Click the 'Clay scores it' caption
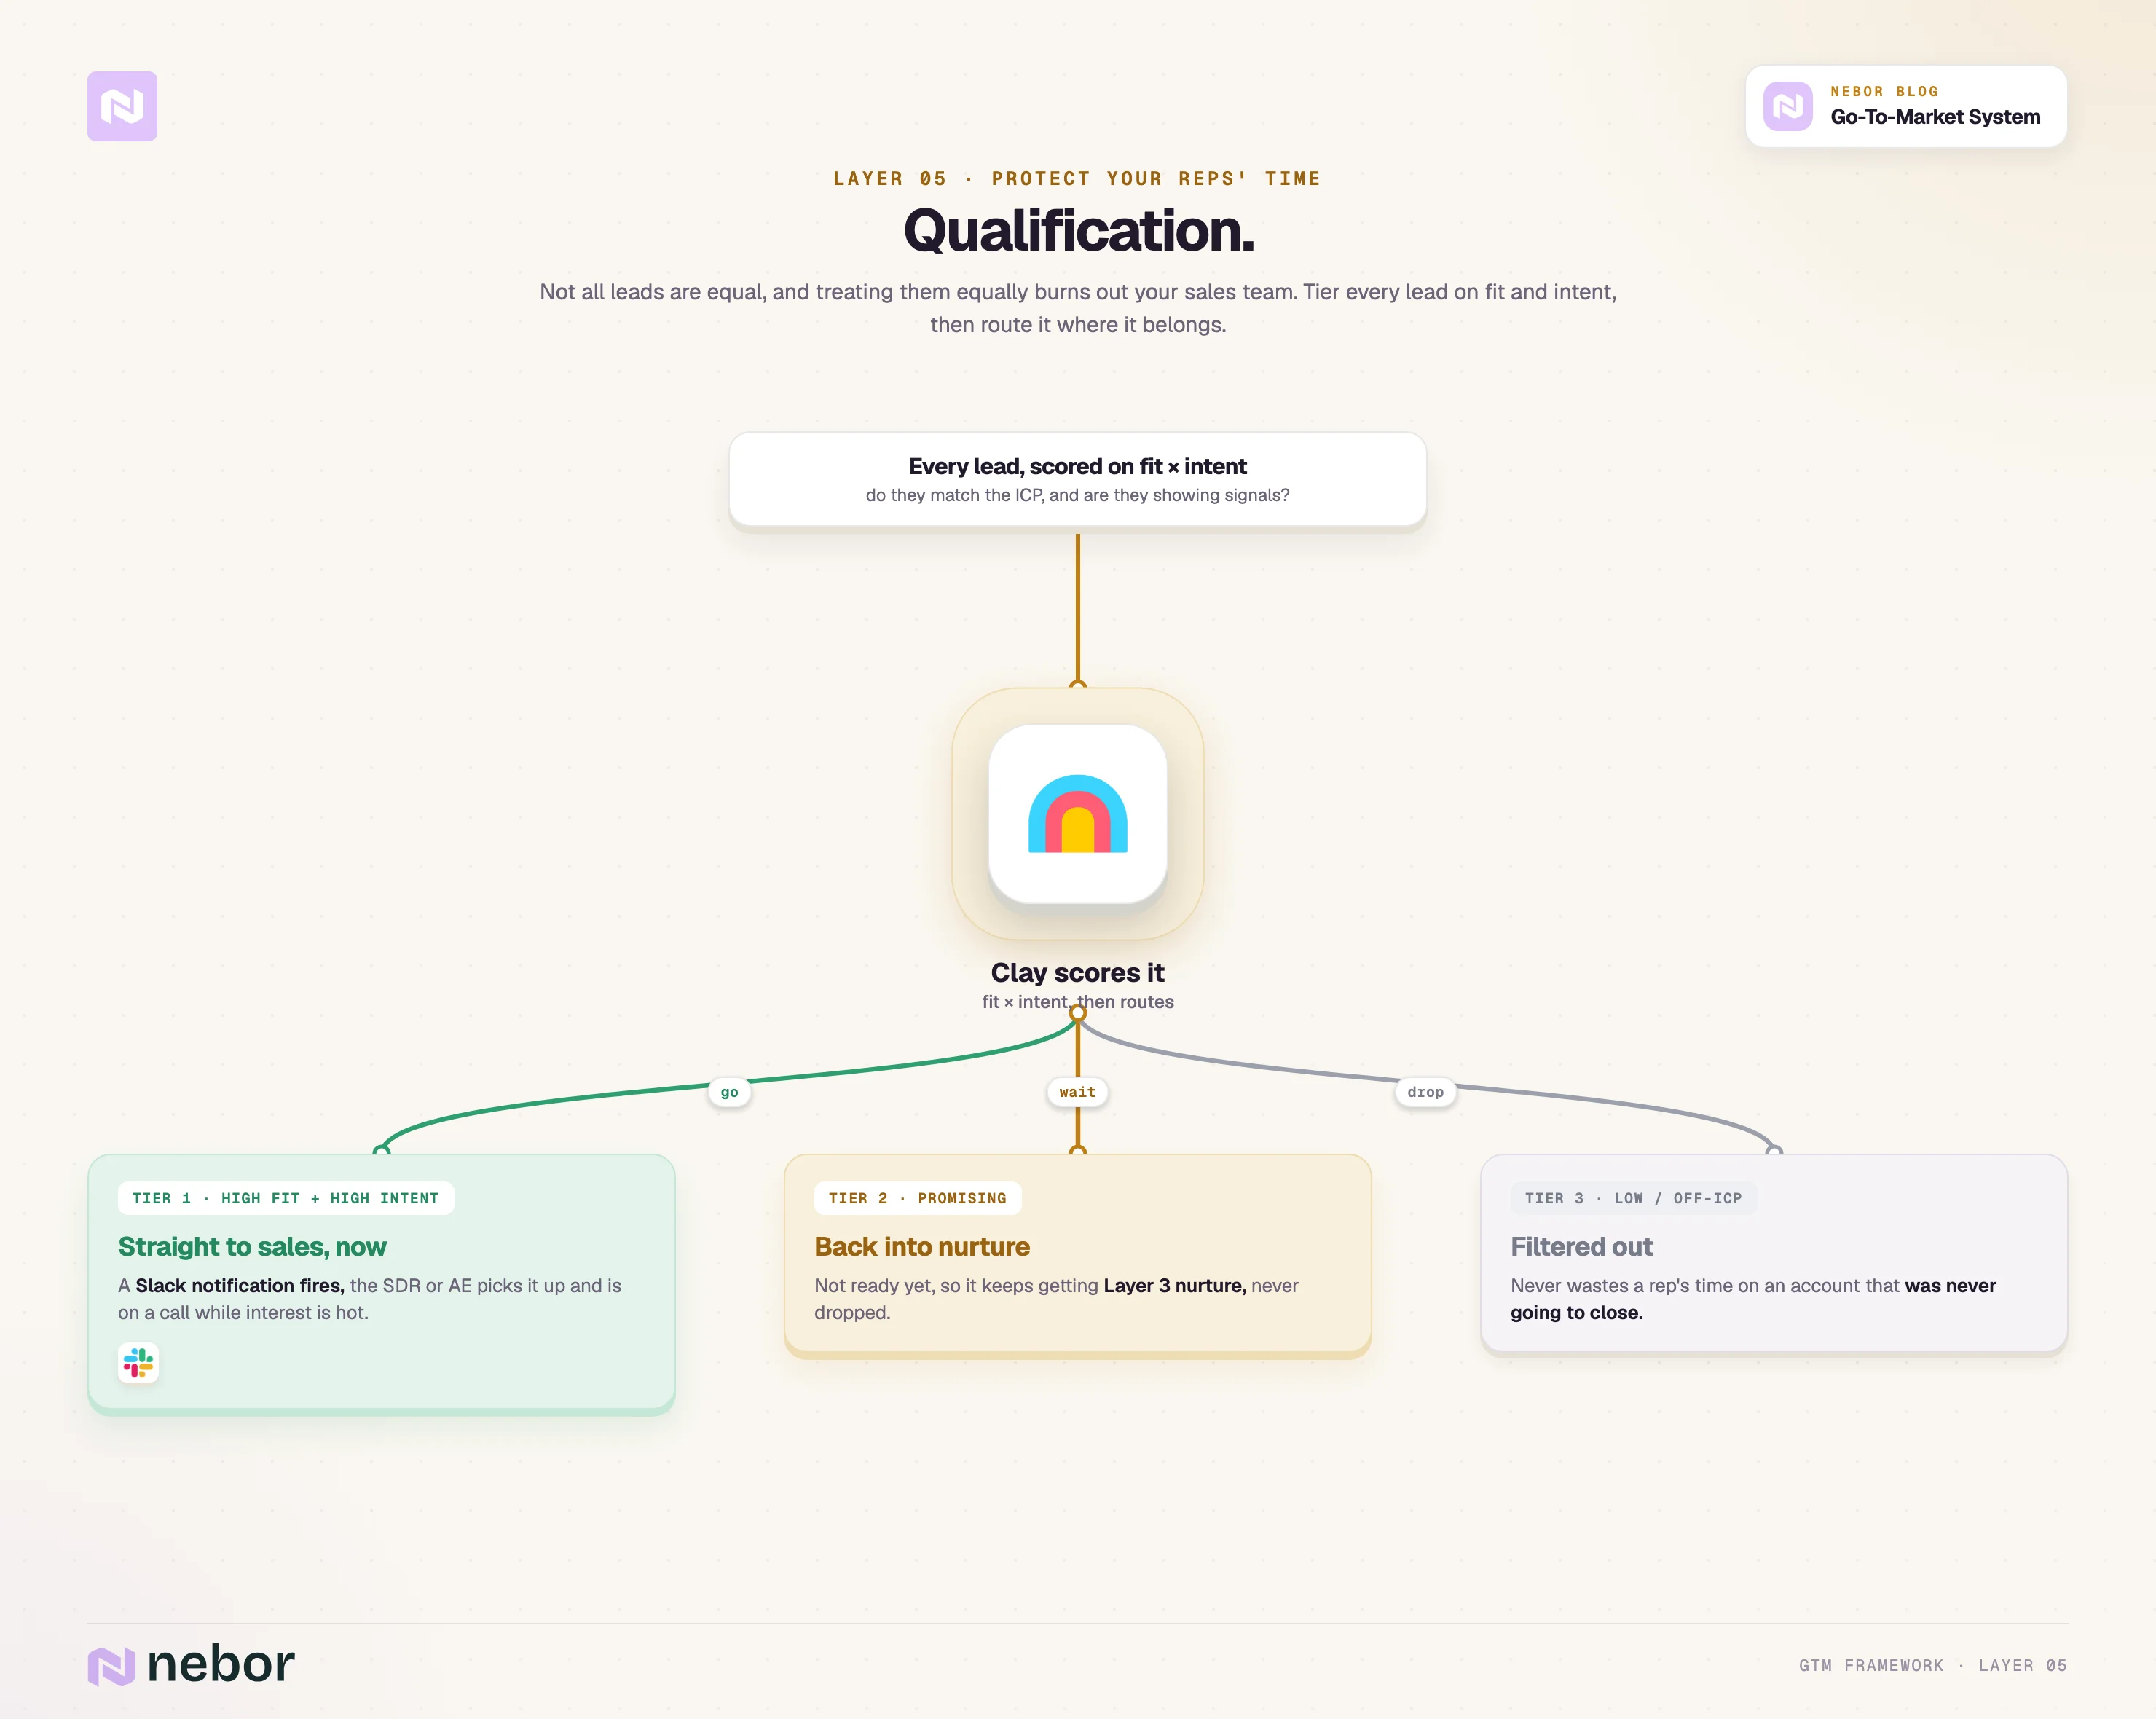 [1078, 973]
